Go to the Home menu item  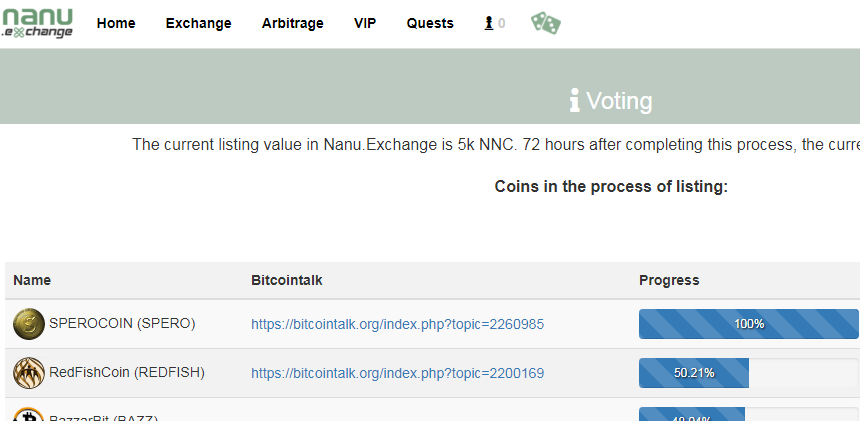pos(116,24)
